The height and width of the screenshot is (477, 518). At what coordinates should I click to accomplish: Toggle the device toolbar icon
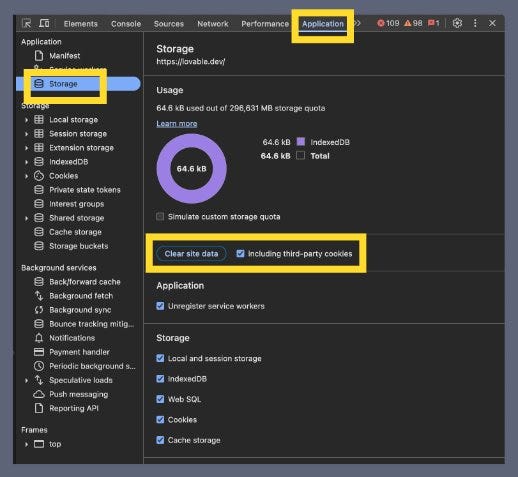pos(44,23)
